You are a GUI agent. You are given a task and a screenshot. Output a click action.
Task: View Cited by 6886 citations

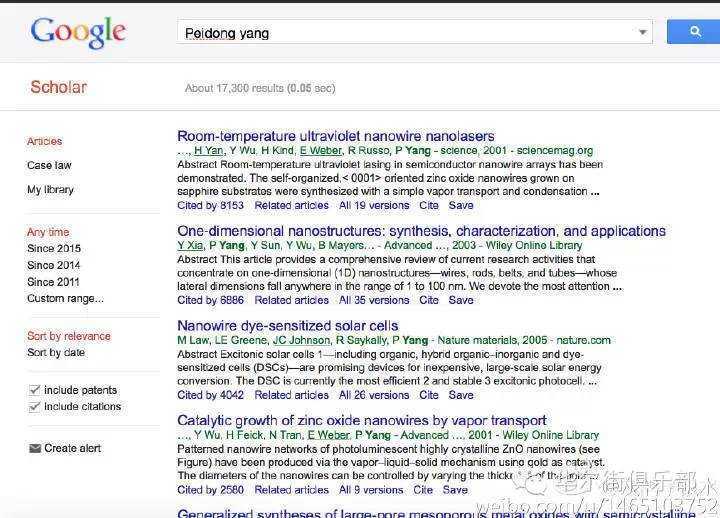pyautogui.click(x=210, y=300)
